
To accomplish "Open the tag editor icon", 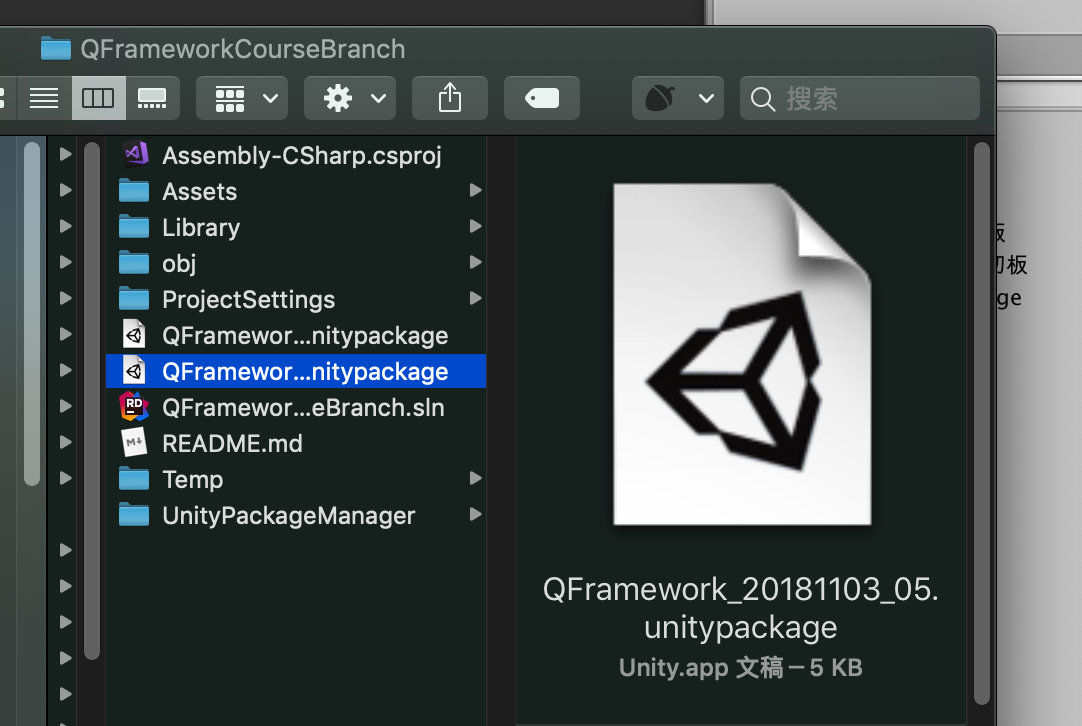I will (x=541, y=97).
